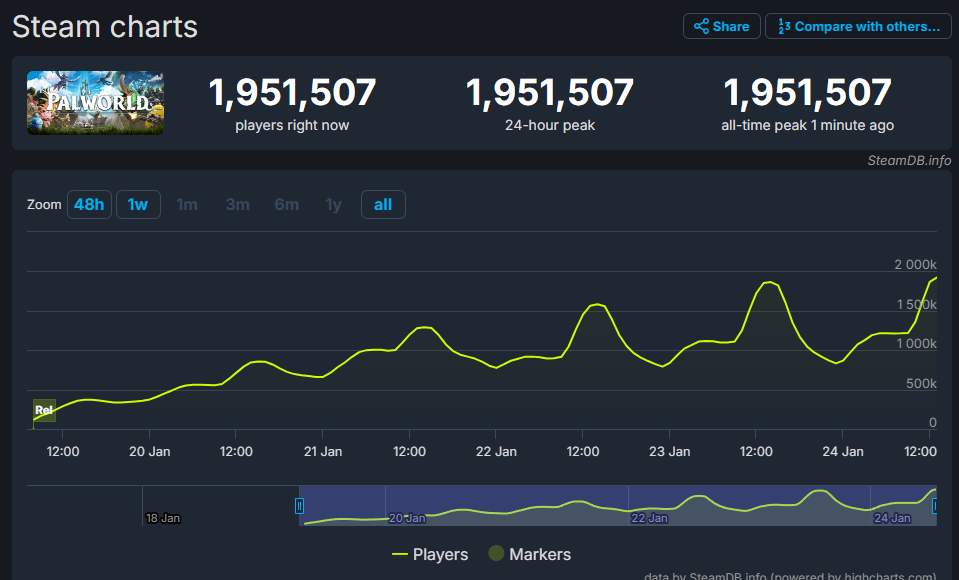Click the Rel release marker on chart
The width and height of the screenshot is (959, 580).
coord(44,410)
